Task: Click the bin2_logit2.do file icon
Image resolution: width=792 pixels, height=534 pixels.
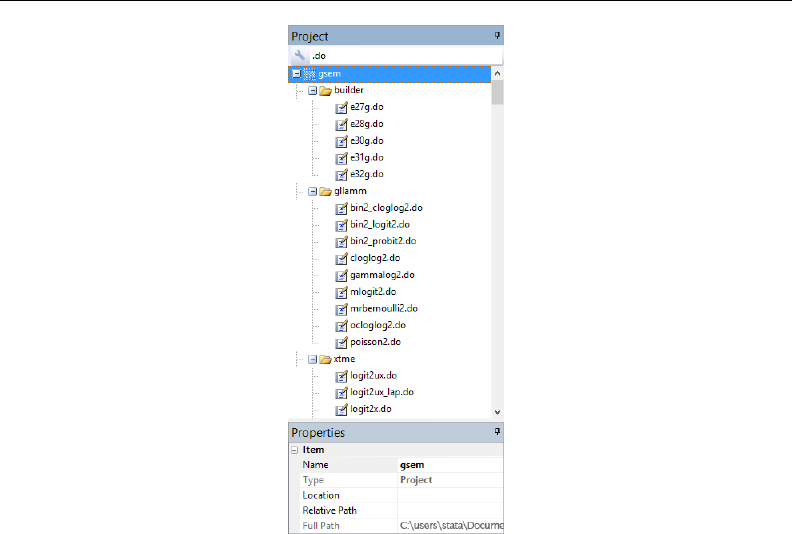Action: [341, 225]
